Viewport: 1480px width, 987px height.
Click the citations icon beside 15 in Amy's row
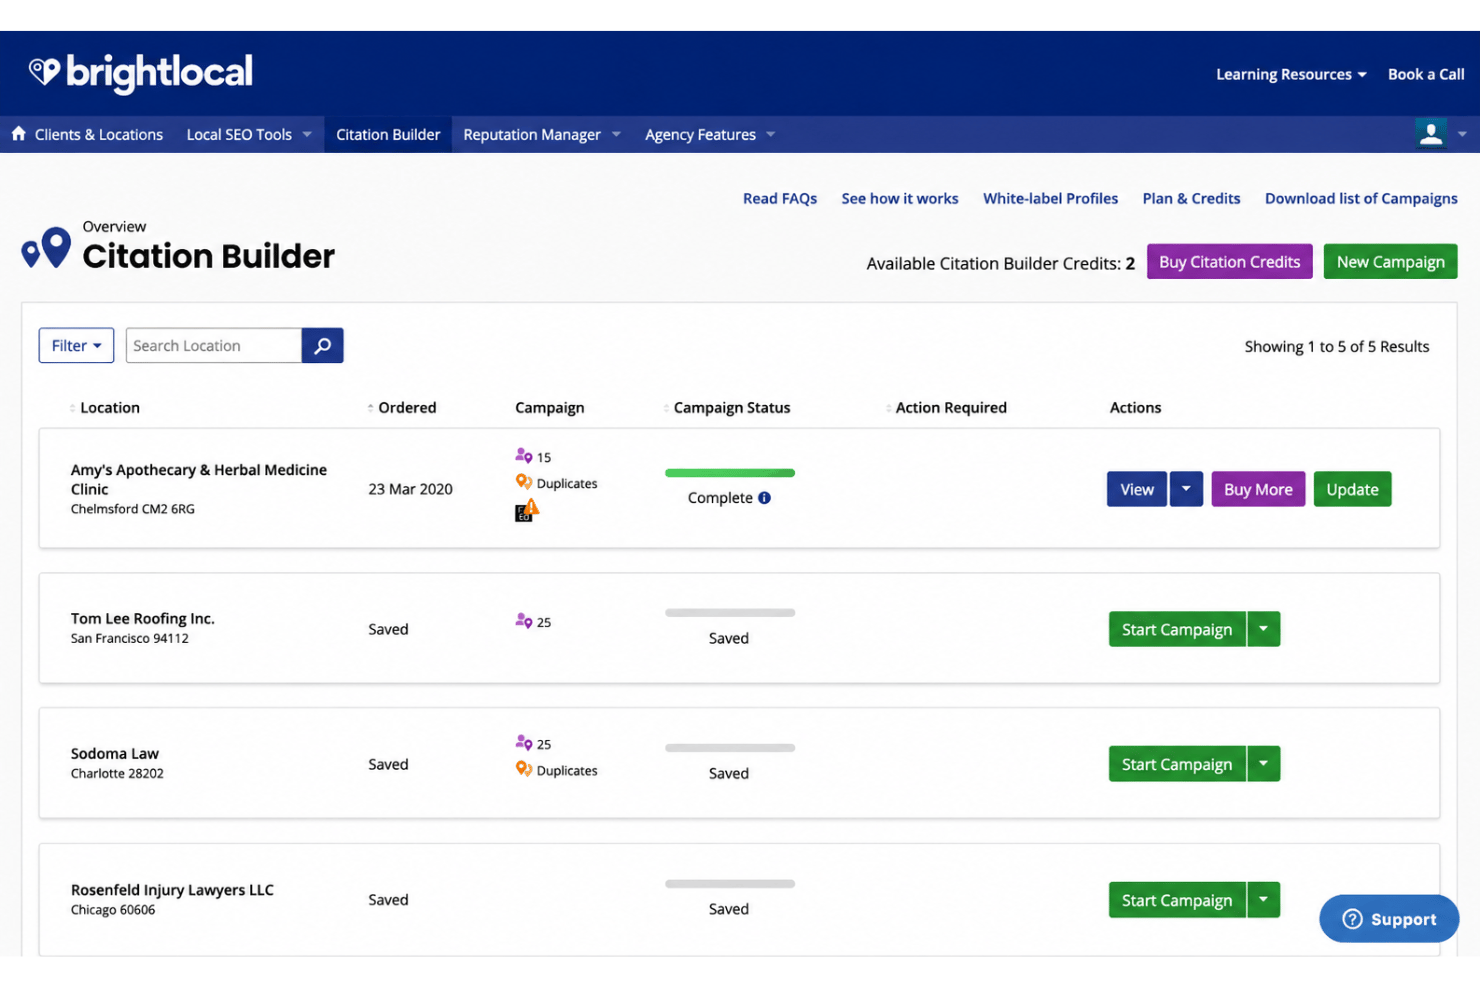coord(523,456)
